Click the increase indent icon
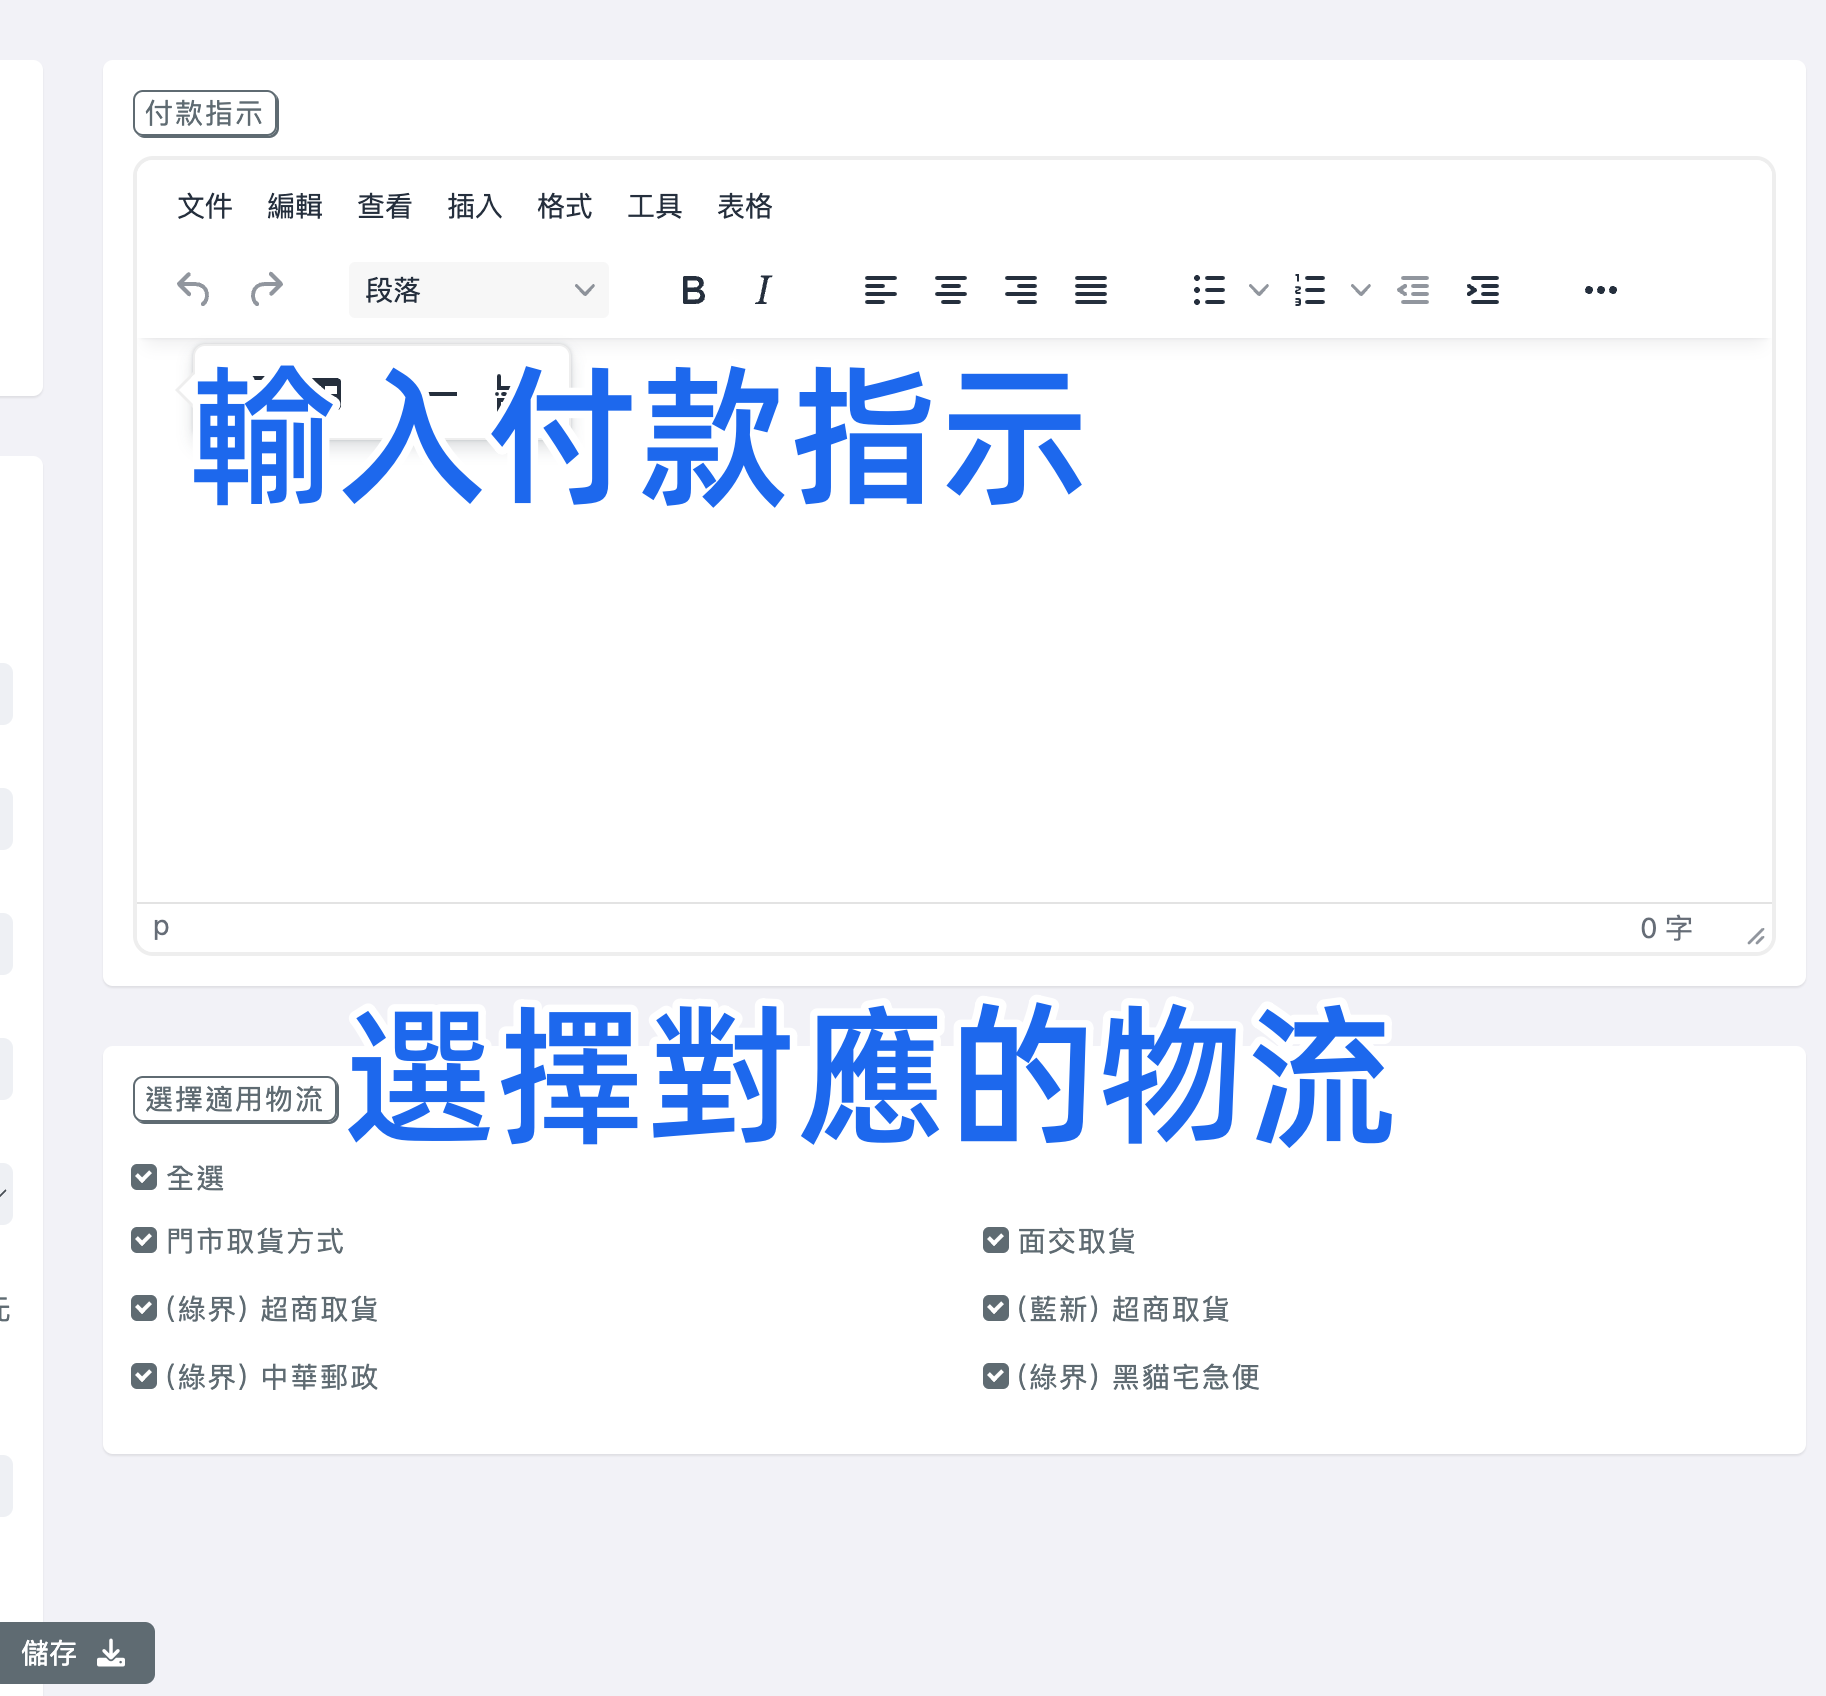Screen dimensions: 1826x1696 [1483, 290]
